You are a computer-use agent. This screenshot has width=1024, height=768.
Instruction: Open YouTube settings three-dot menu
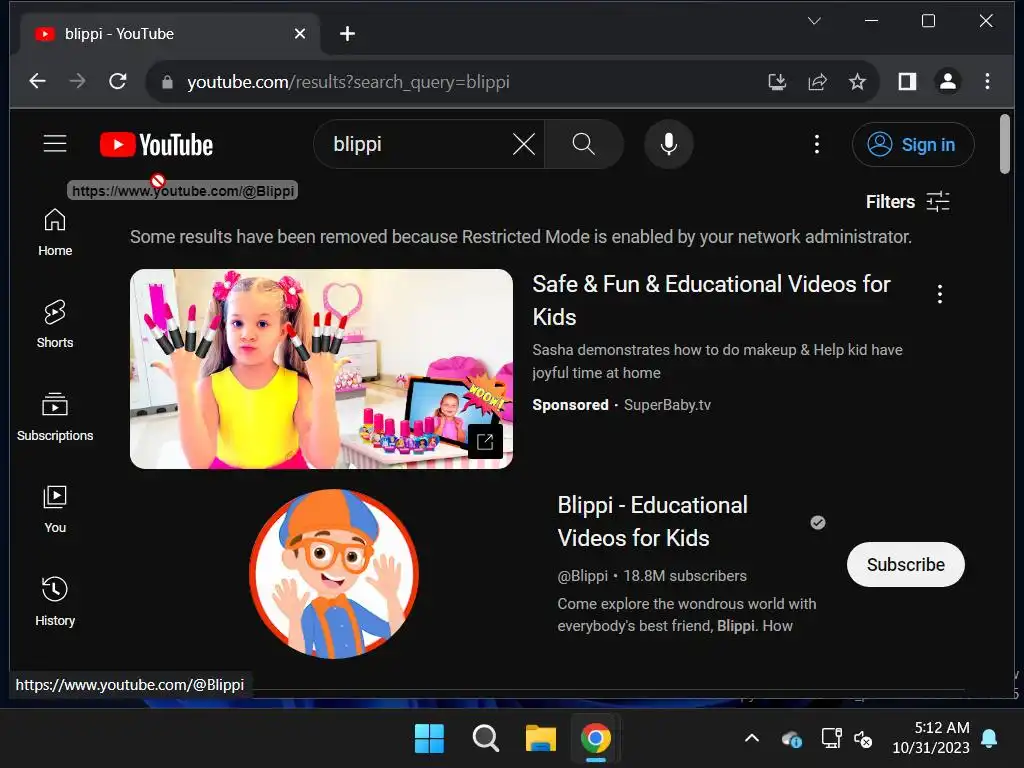click(x=816, y=144)
